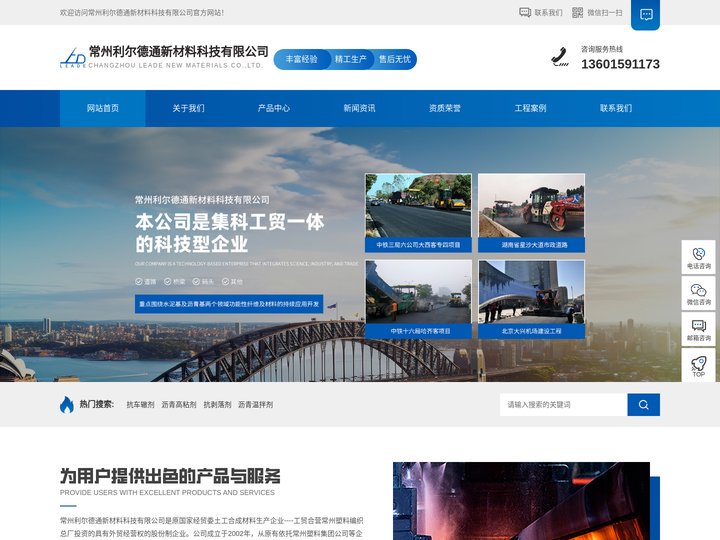Click the QR code icon for 微信扫一扫
This screenshot has height=540, width=720.
point(577,12)
